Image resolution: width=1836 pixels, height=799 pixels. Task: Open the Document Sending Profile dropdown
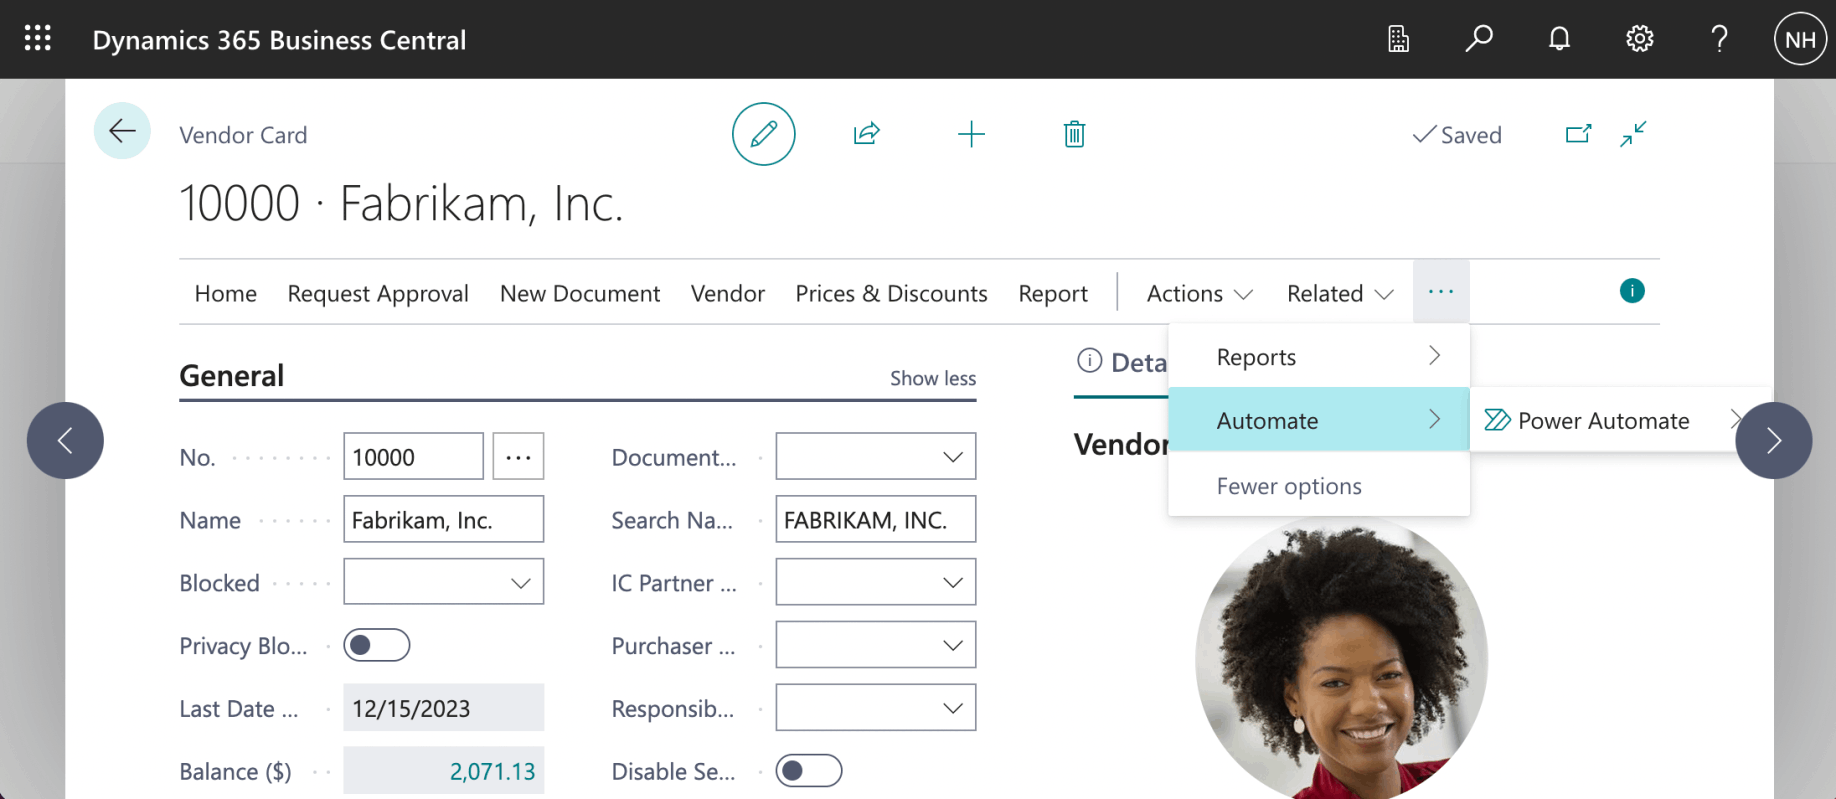[x=953, y=457]
